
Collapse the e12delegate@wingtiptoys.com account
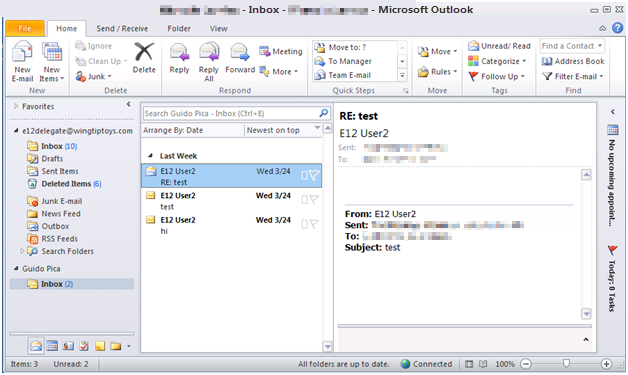(16, 131)
